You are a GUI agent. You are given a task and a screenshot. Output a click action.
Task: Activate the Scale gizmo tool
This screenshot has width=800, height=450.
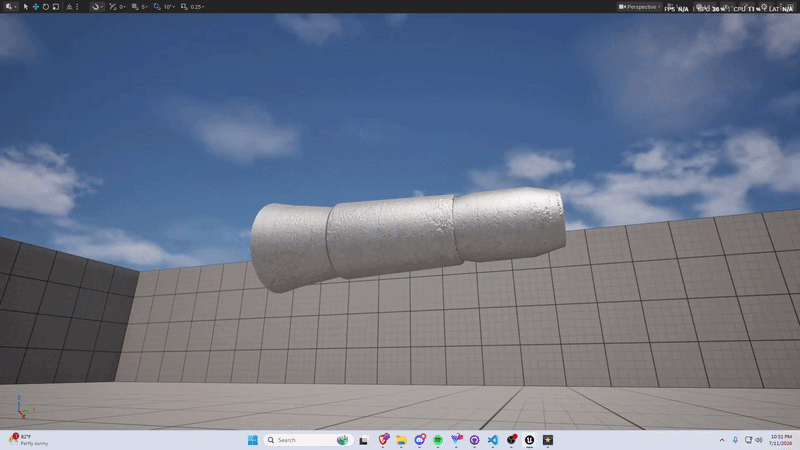click(56, 7)
